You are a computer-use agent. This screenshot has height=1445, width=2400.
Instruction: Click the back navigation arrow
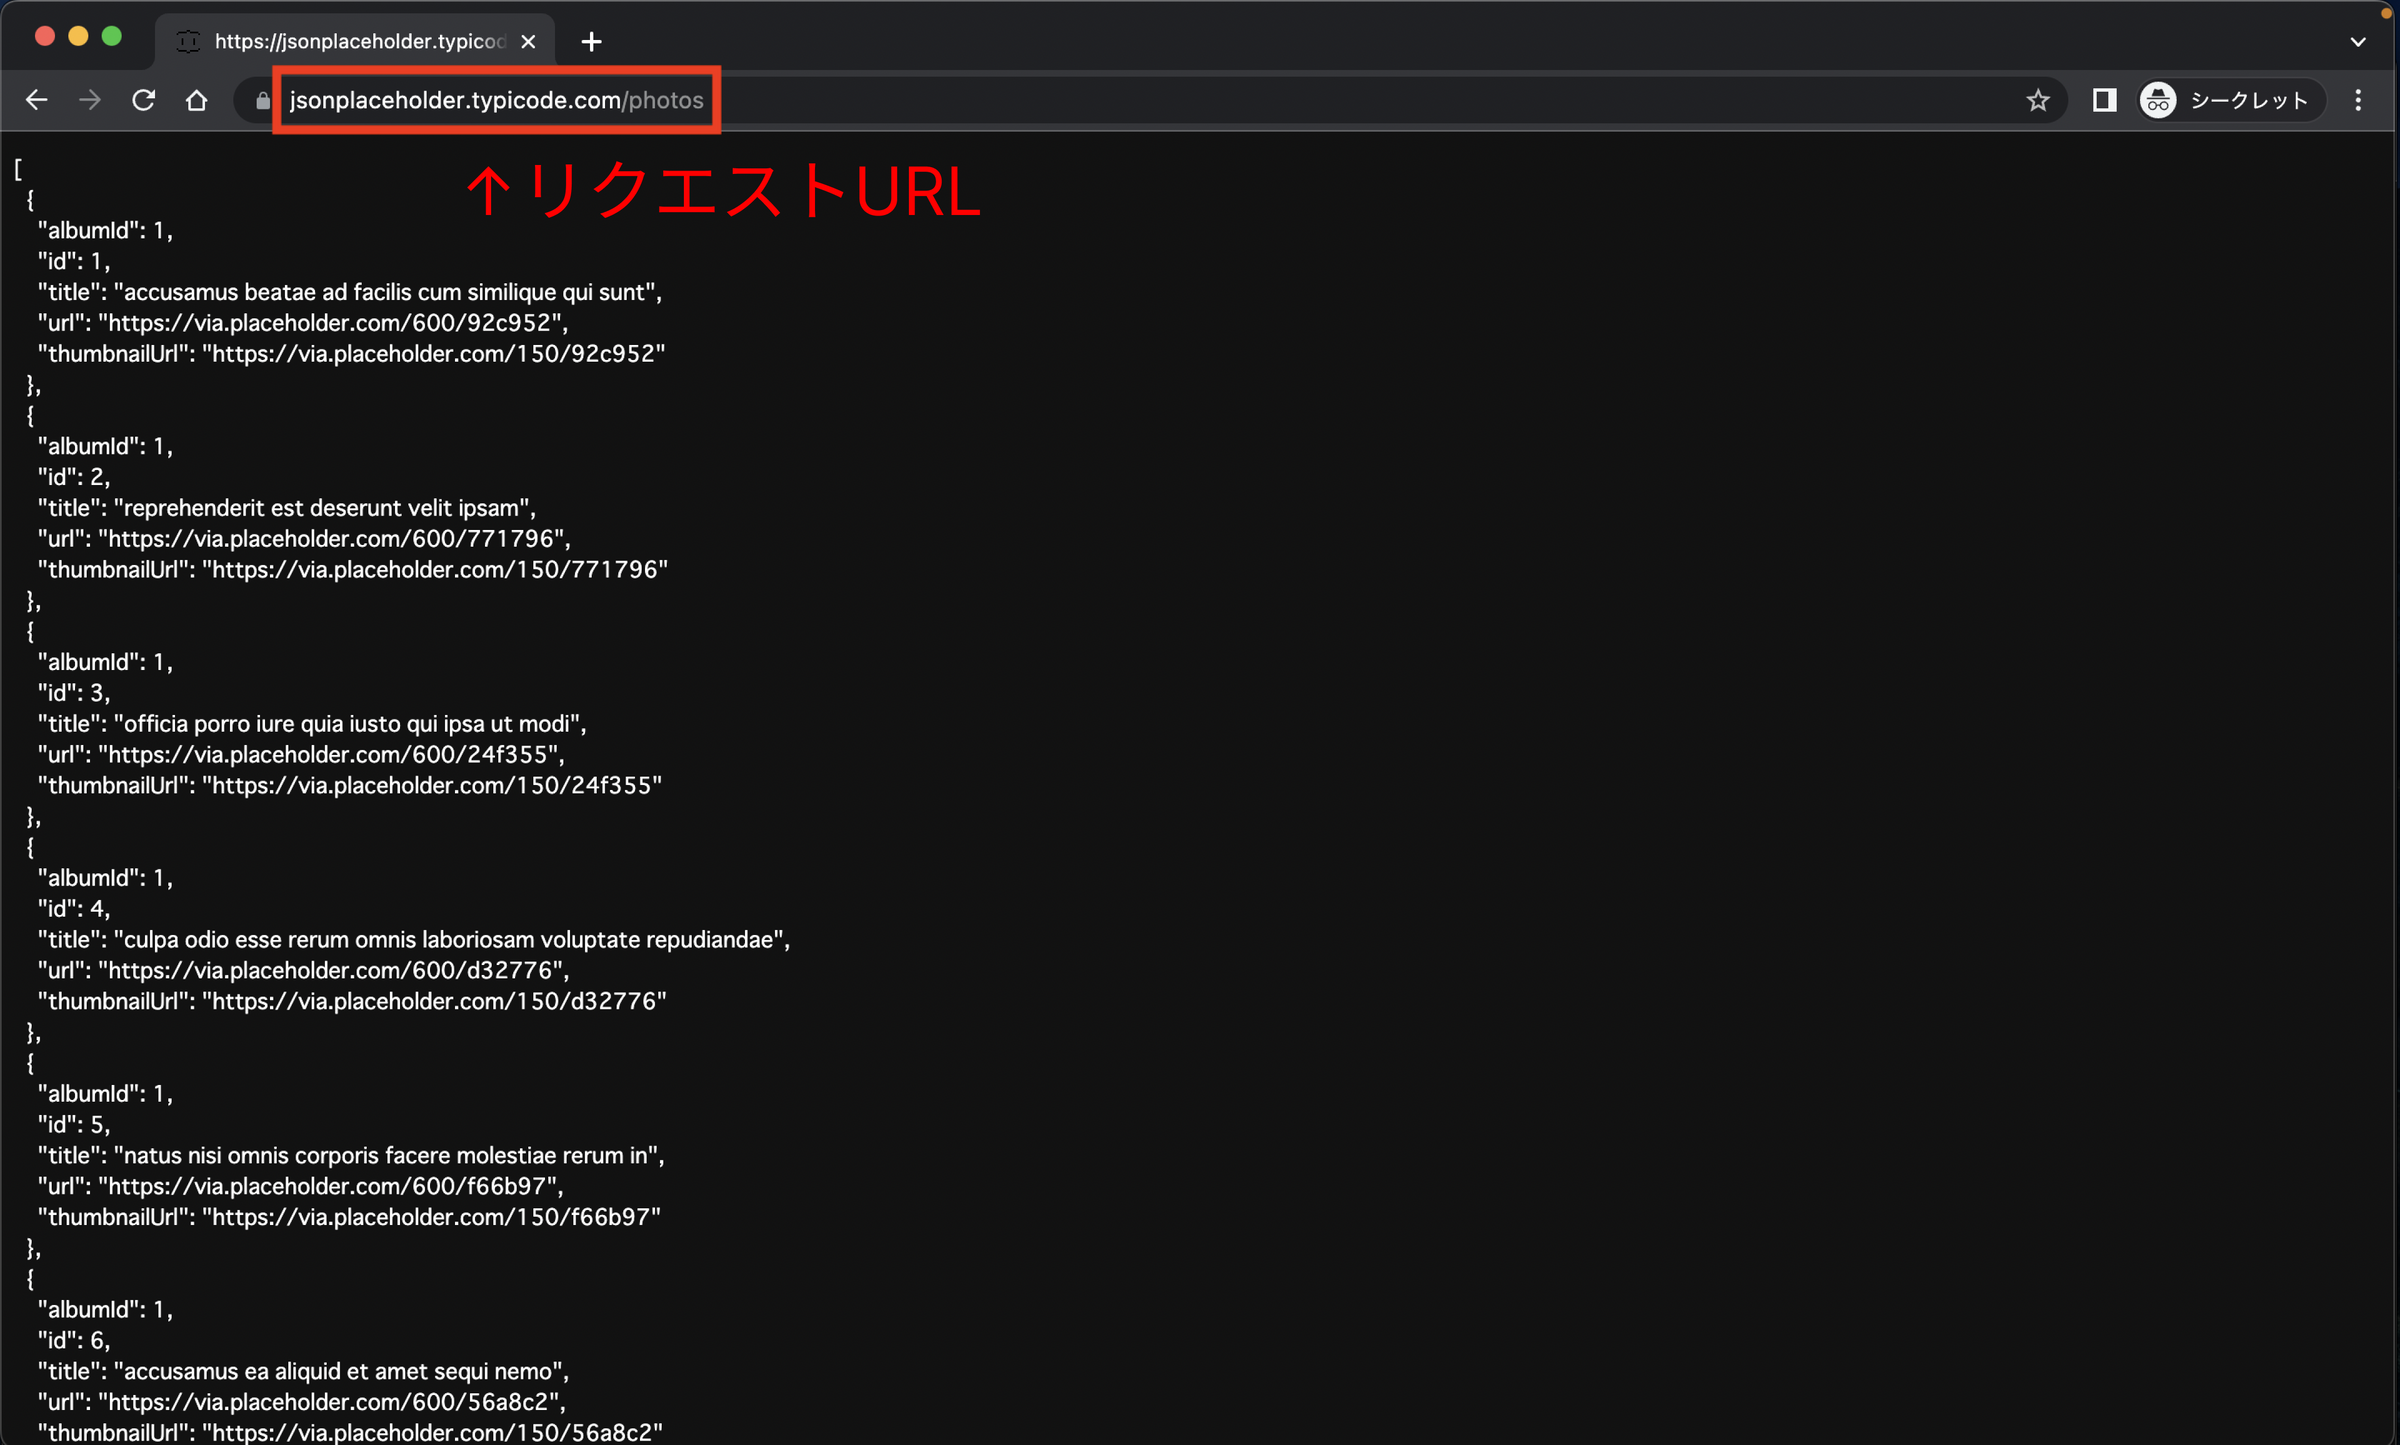[x=37, y=99]
